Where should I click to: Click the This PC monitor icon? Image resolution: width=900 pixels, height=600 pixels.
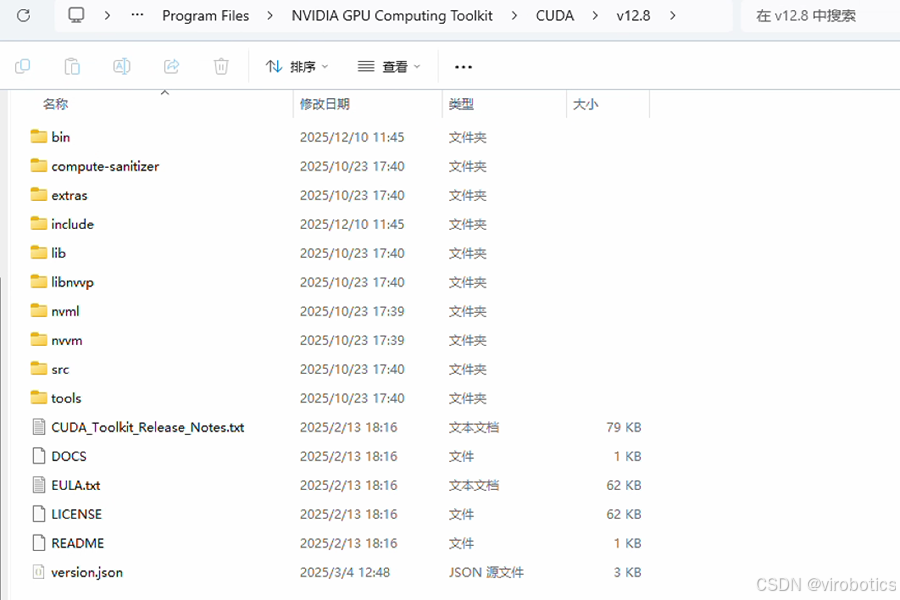coord(76,16)
